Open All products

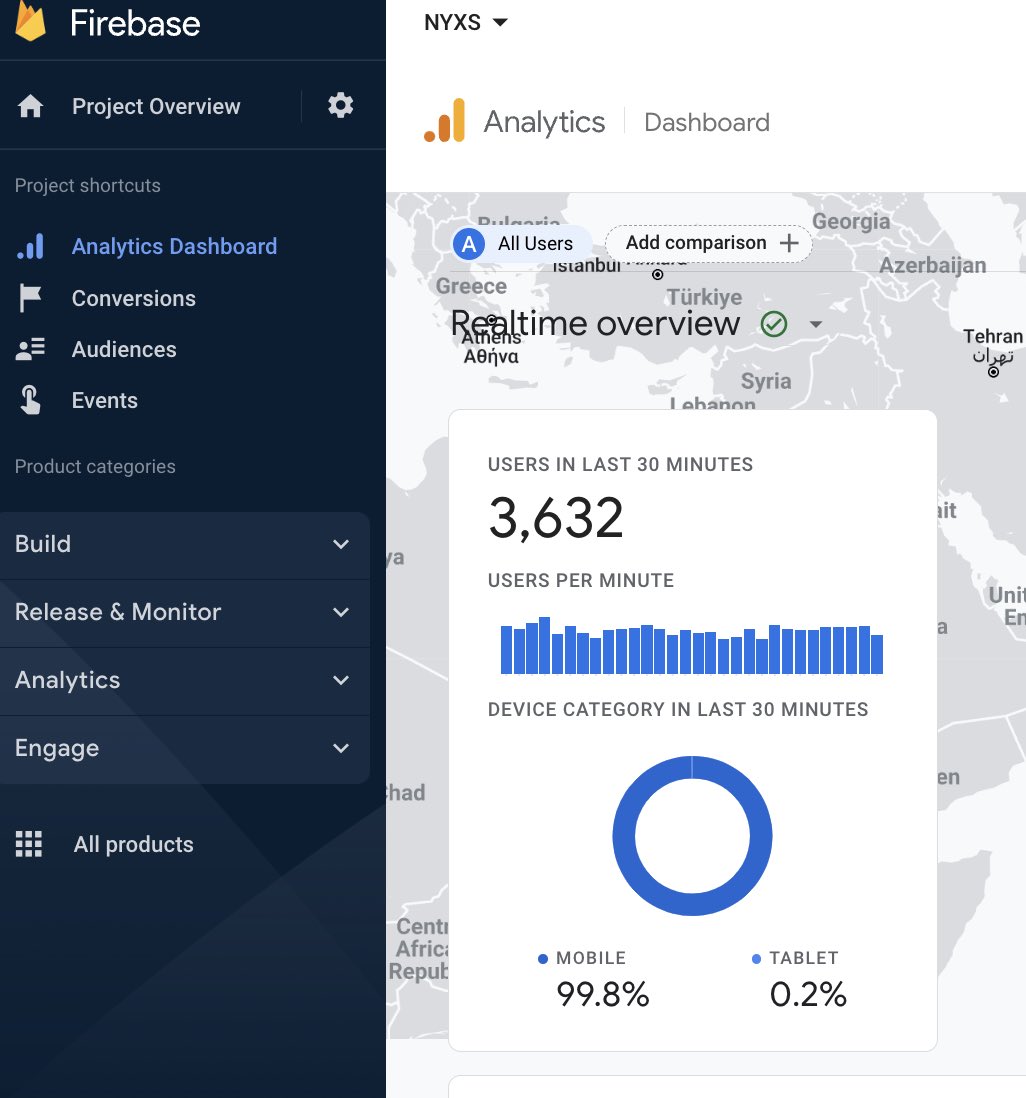pos(133,844)
